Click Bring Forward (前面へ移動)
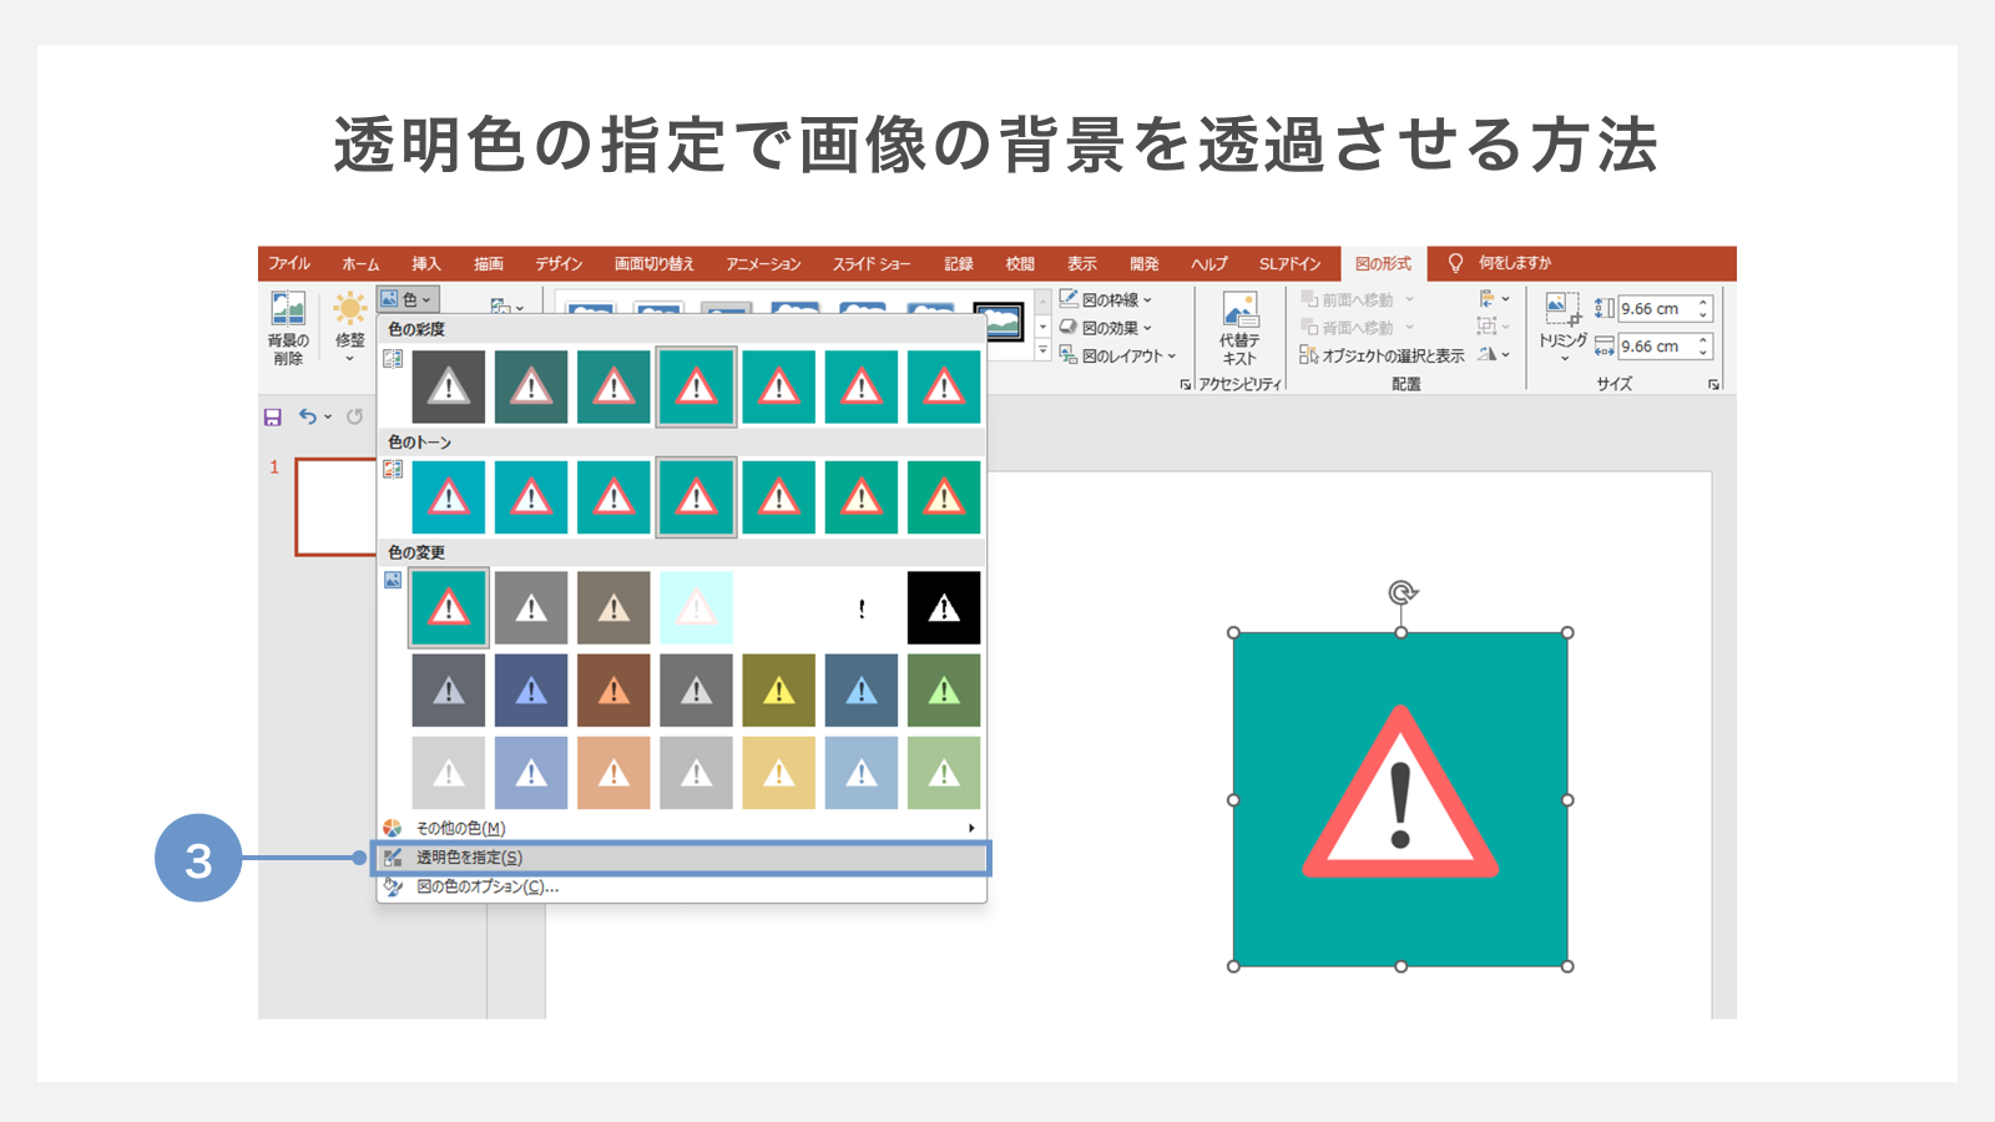 [x=1356, y=299]
